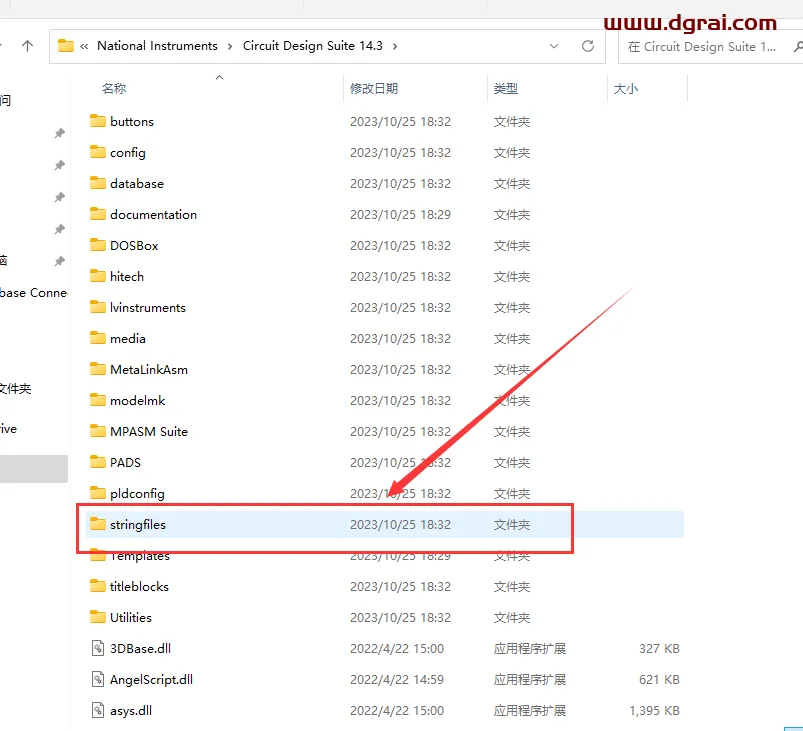Viewport: 803px width, 731px height.
Task: Expand chevron after National Instruments breadcrumb
Action: point(230,47)
